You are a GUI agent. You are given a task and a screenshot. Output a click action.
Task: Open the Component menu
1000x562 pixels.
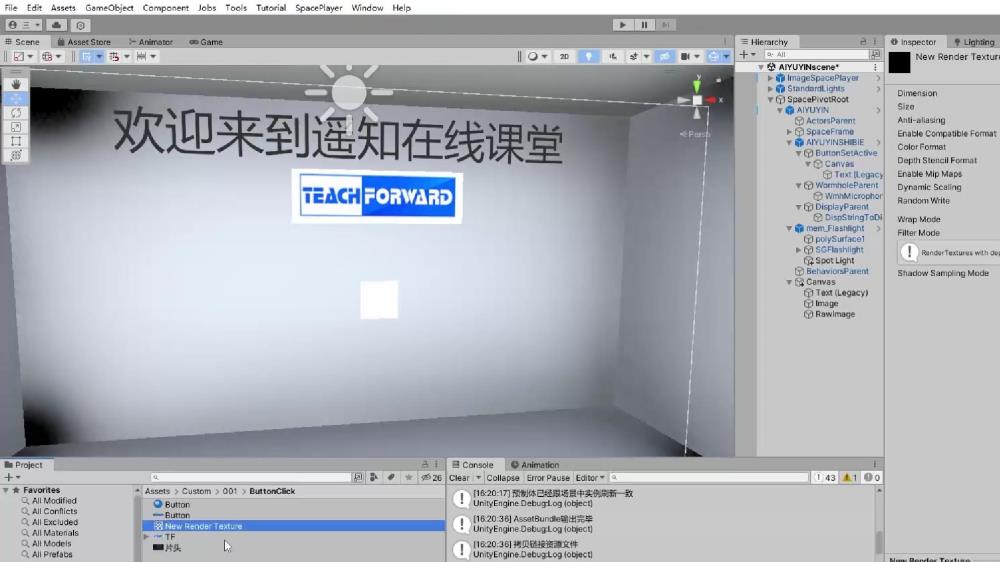165,8
